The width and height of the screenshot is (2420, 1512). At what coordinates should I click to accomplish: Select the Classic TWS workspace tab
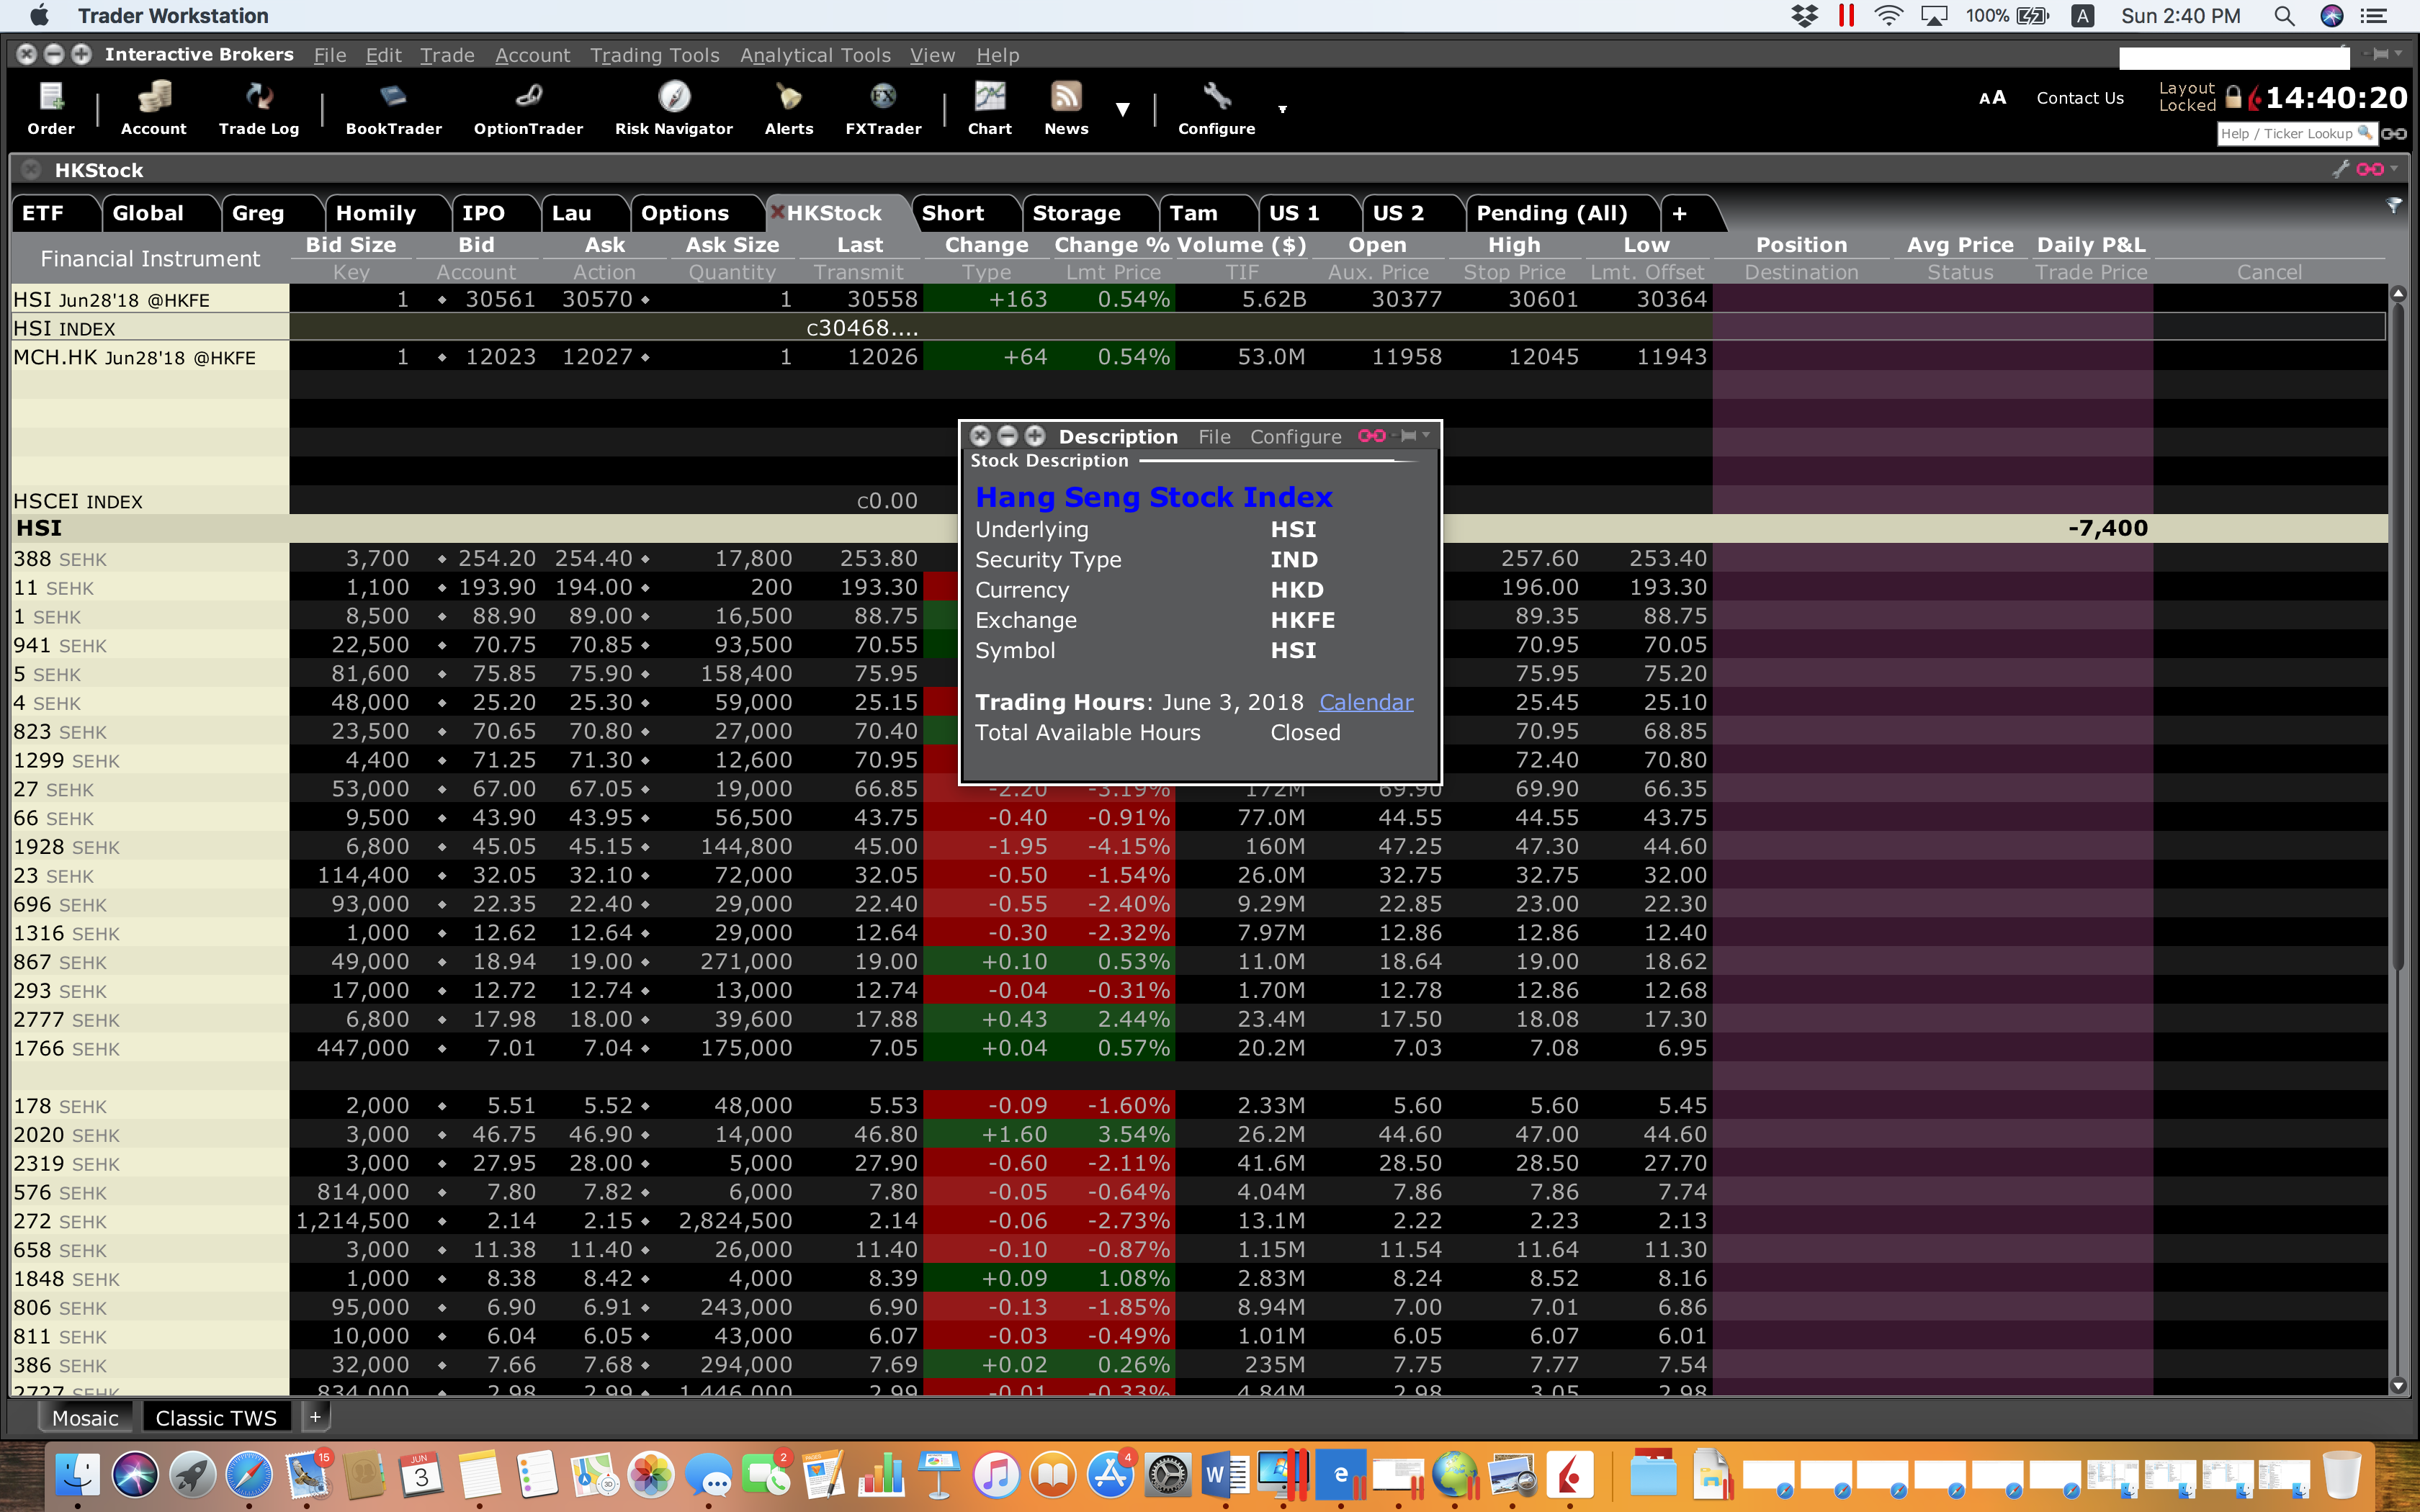(x=216, y=1418)
